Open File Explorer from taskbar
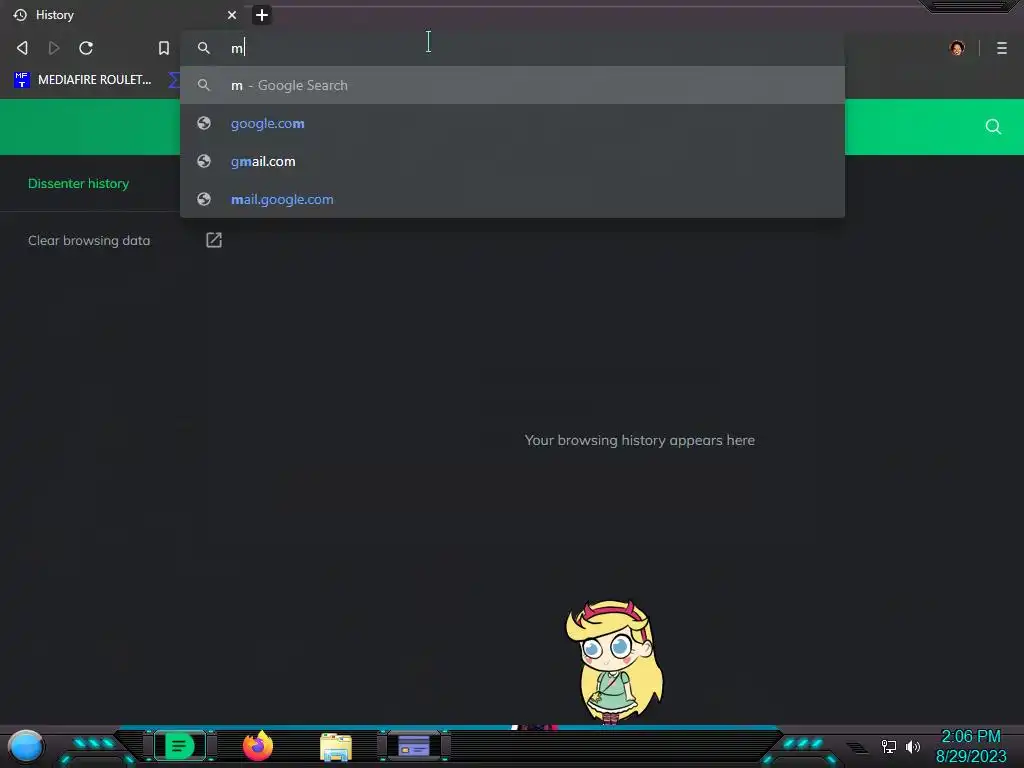1024x768 pixels. click(336, 747)
